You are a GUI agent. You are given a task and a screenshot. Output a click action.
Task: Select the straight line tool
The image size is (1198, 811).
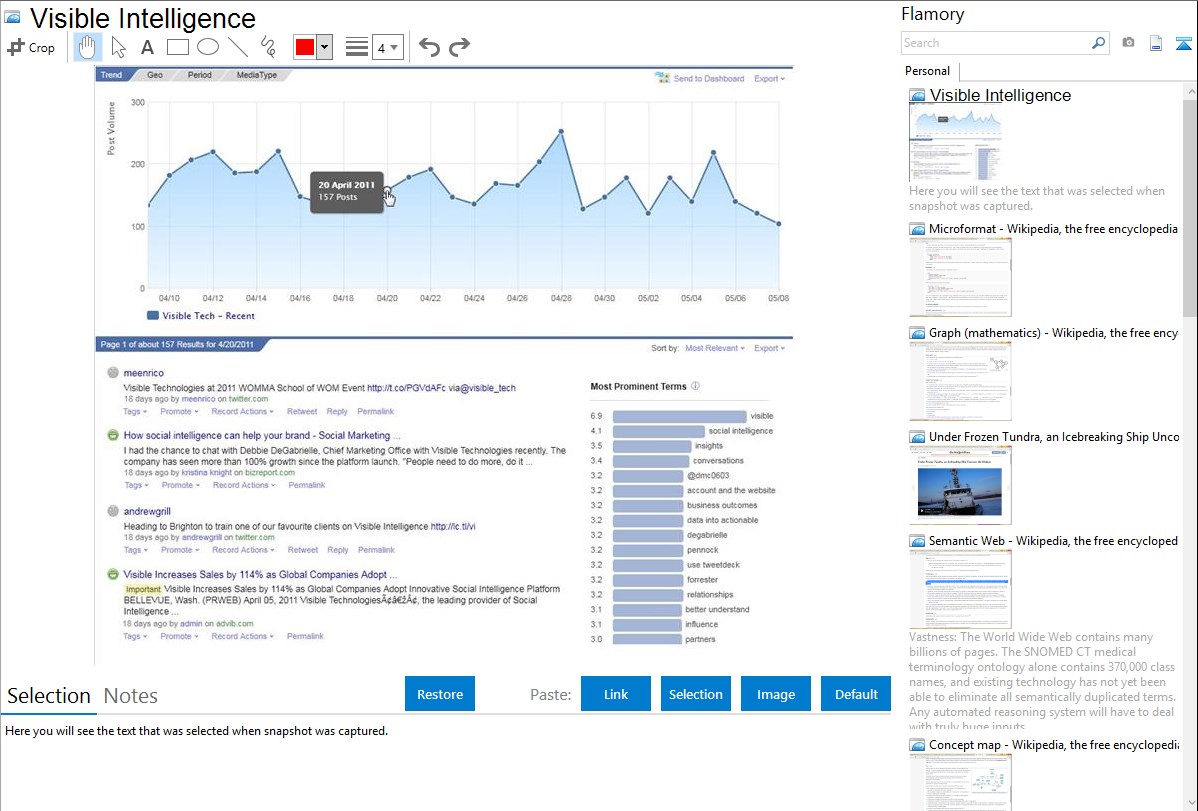coord(238,47)
